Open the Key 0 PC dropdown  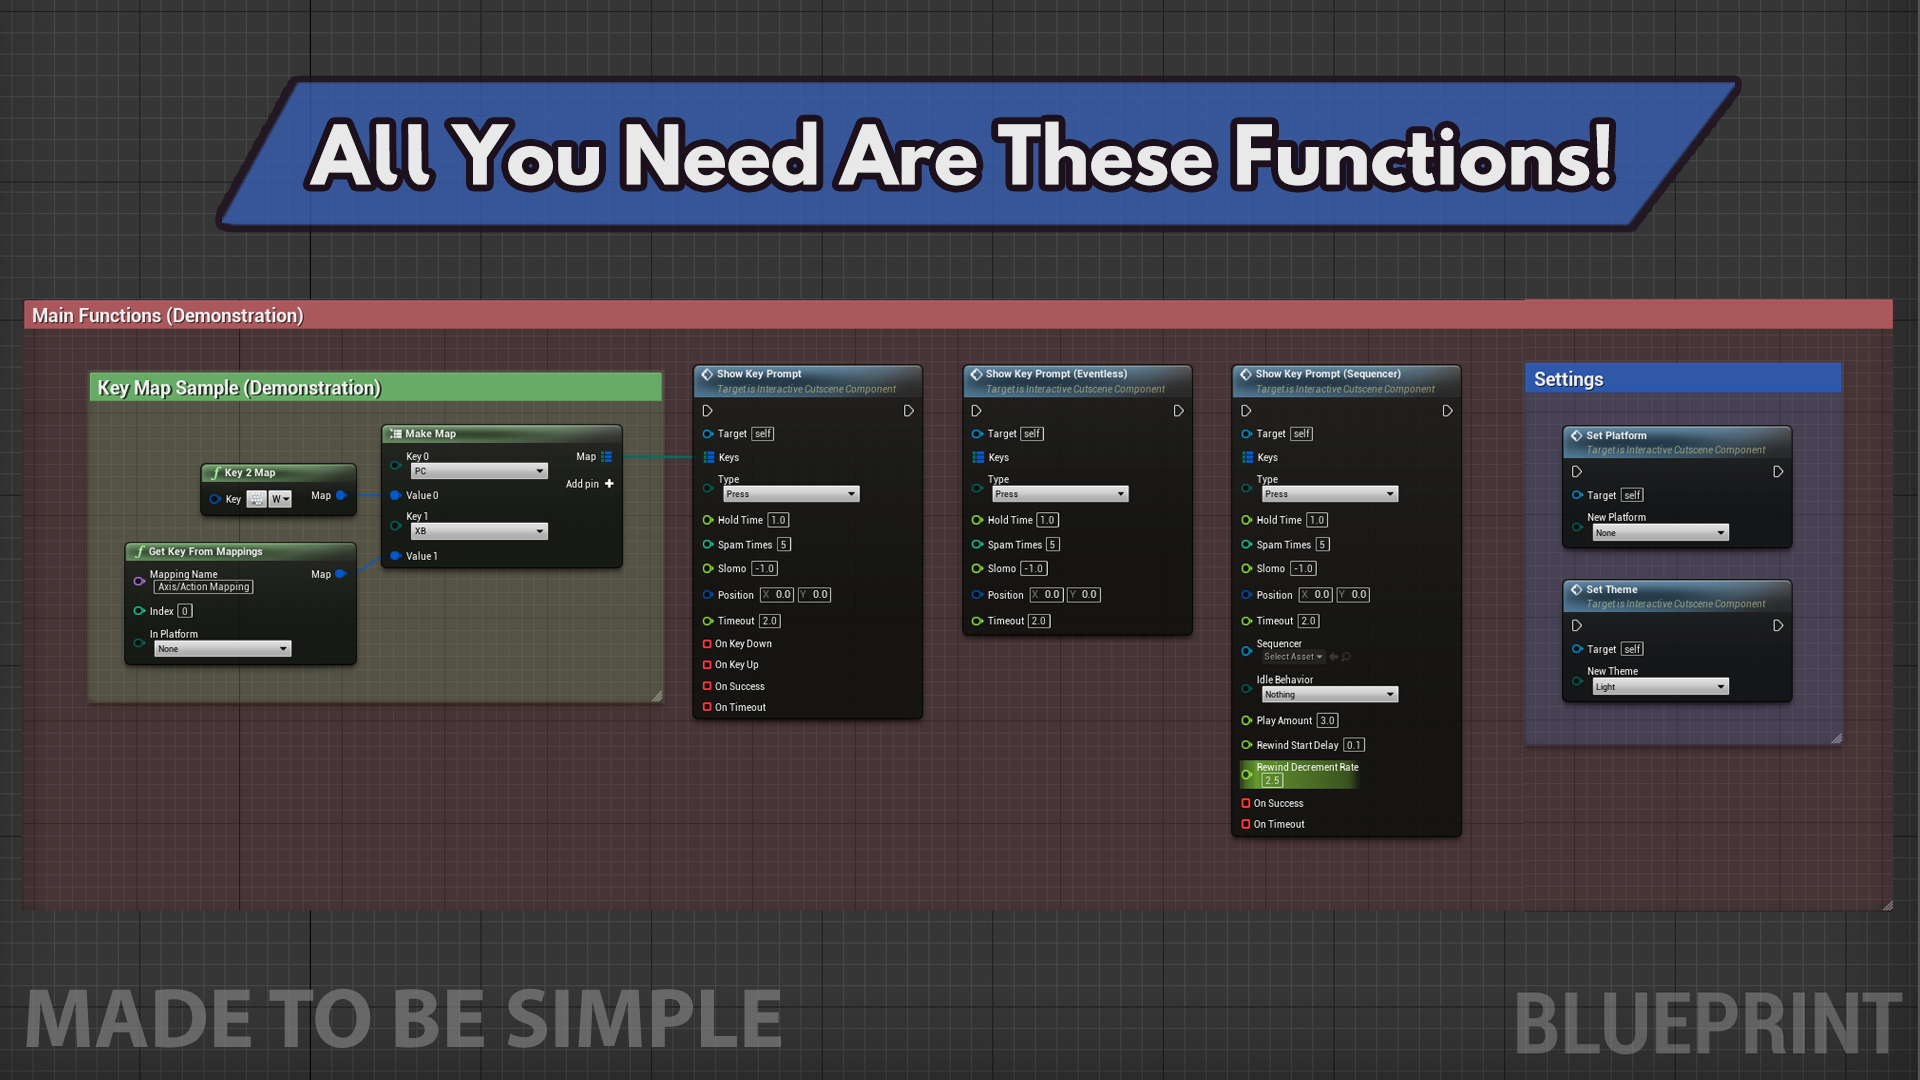pyautogui.click(x=479, y=471)
